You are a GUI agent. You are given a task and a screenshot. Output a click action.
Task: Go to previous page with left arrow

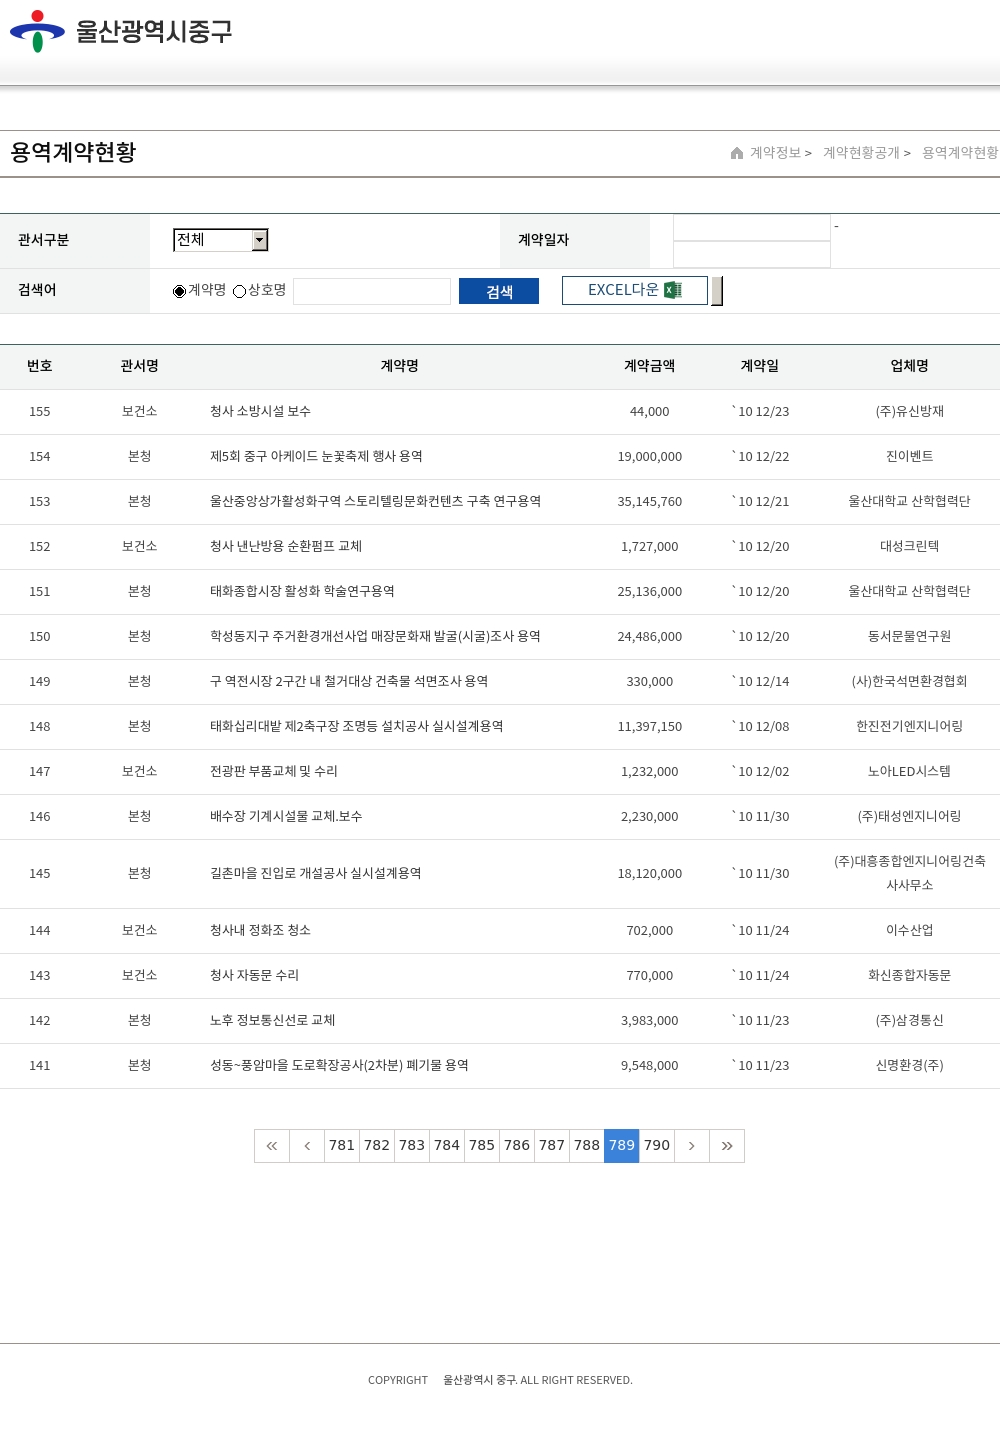coord(307,1146)
